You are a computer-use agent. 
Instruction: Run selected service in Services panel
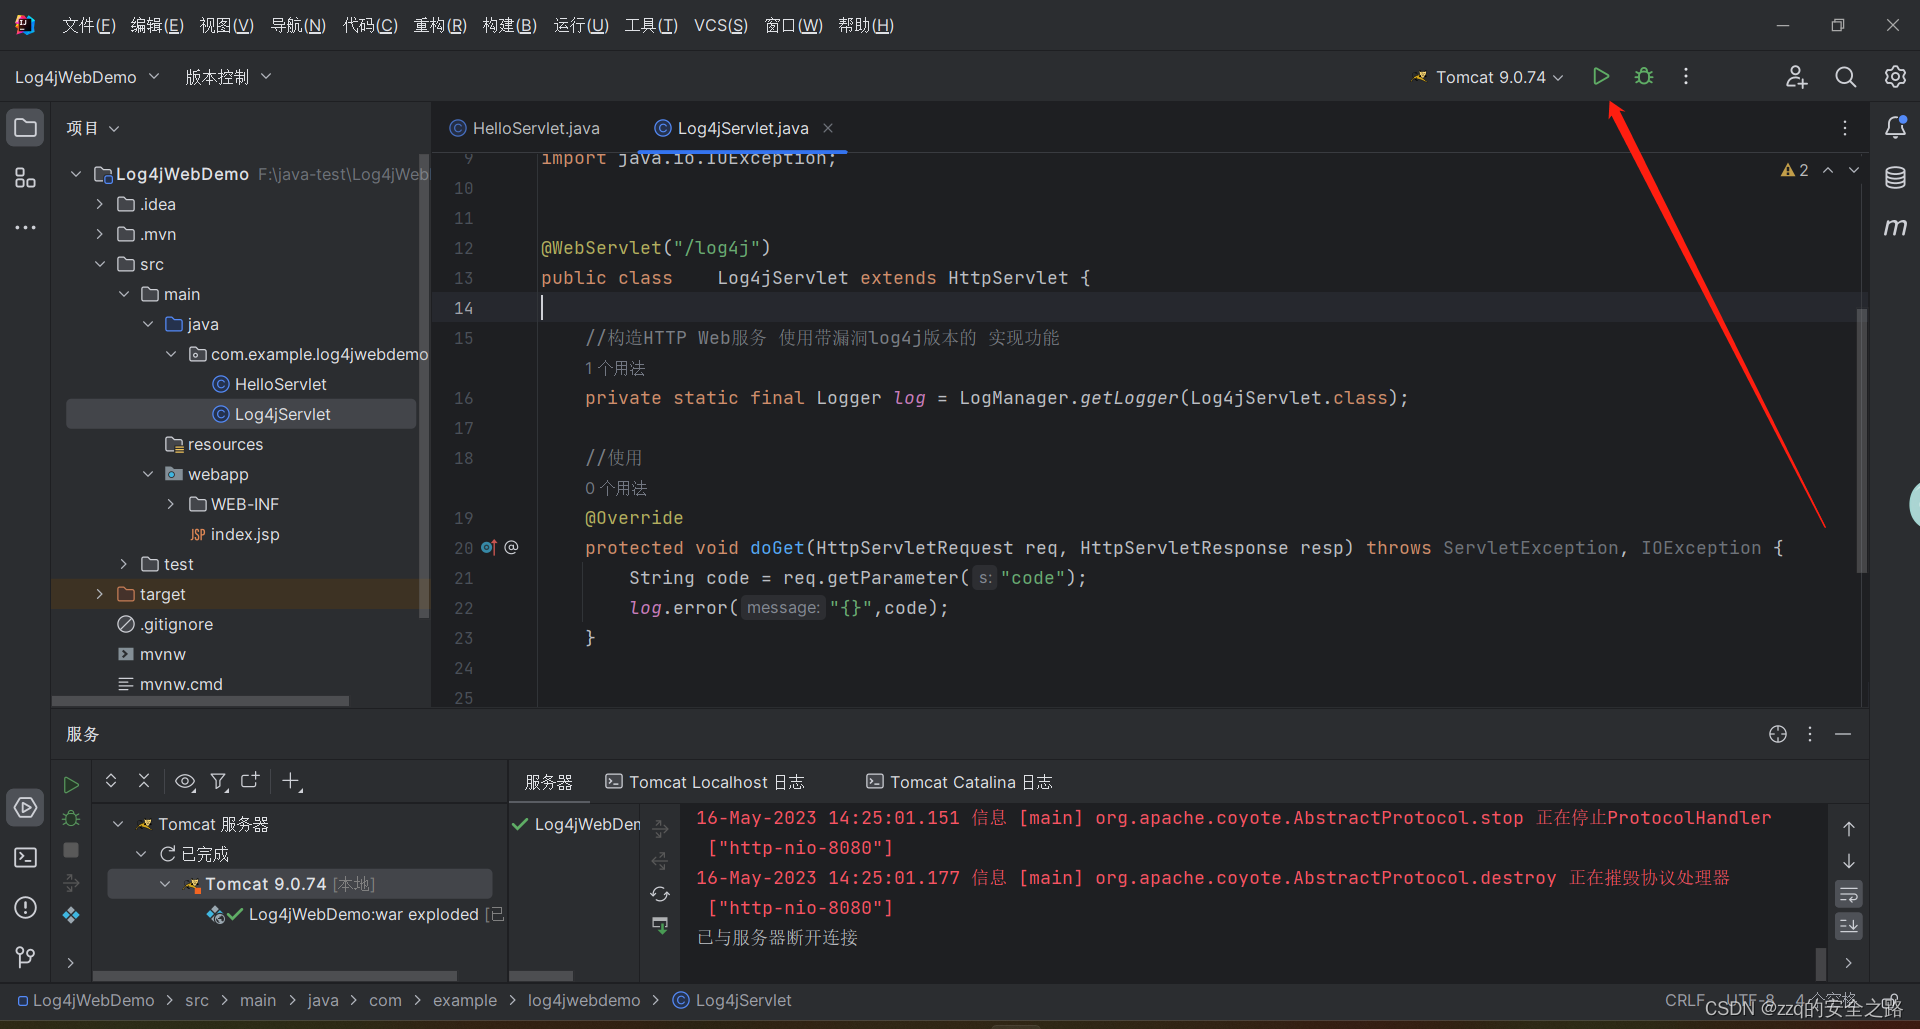tap(71, 785)
